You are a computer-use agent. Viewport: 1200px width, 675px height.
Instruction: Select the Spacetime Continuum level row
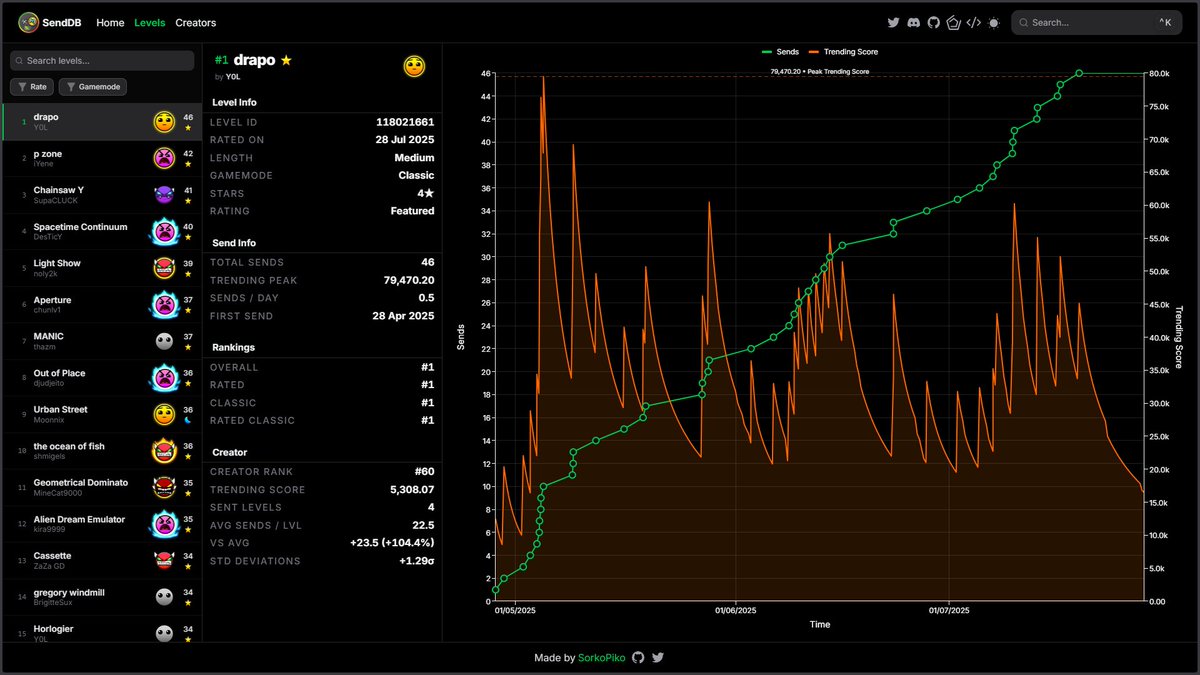click(x=102, y=231)
